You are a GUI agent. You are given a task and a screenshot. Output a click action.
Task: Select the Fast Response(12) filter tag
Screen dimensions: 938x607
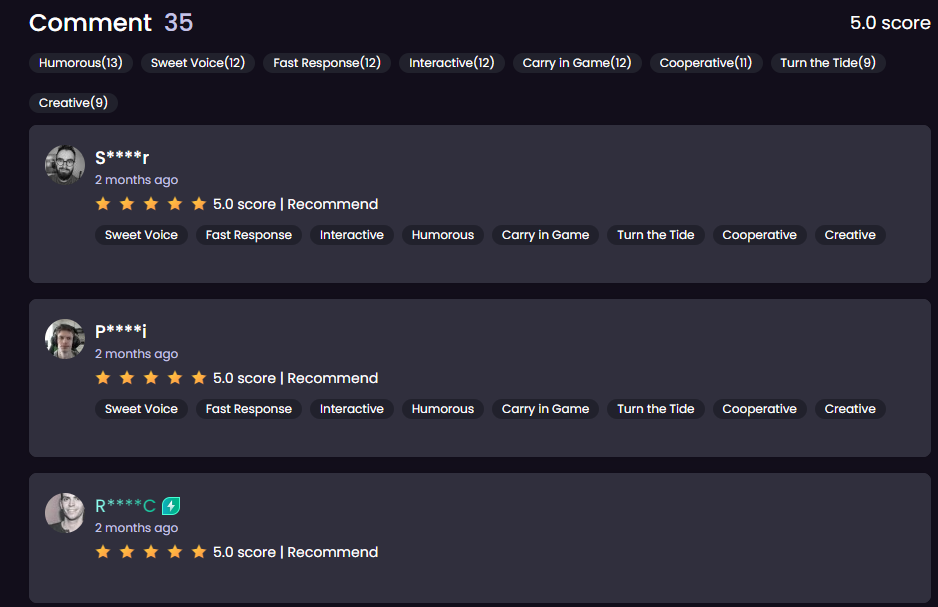pyautogui.click(x=327, y=63)
